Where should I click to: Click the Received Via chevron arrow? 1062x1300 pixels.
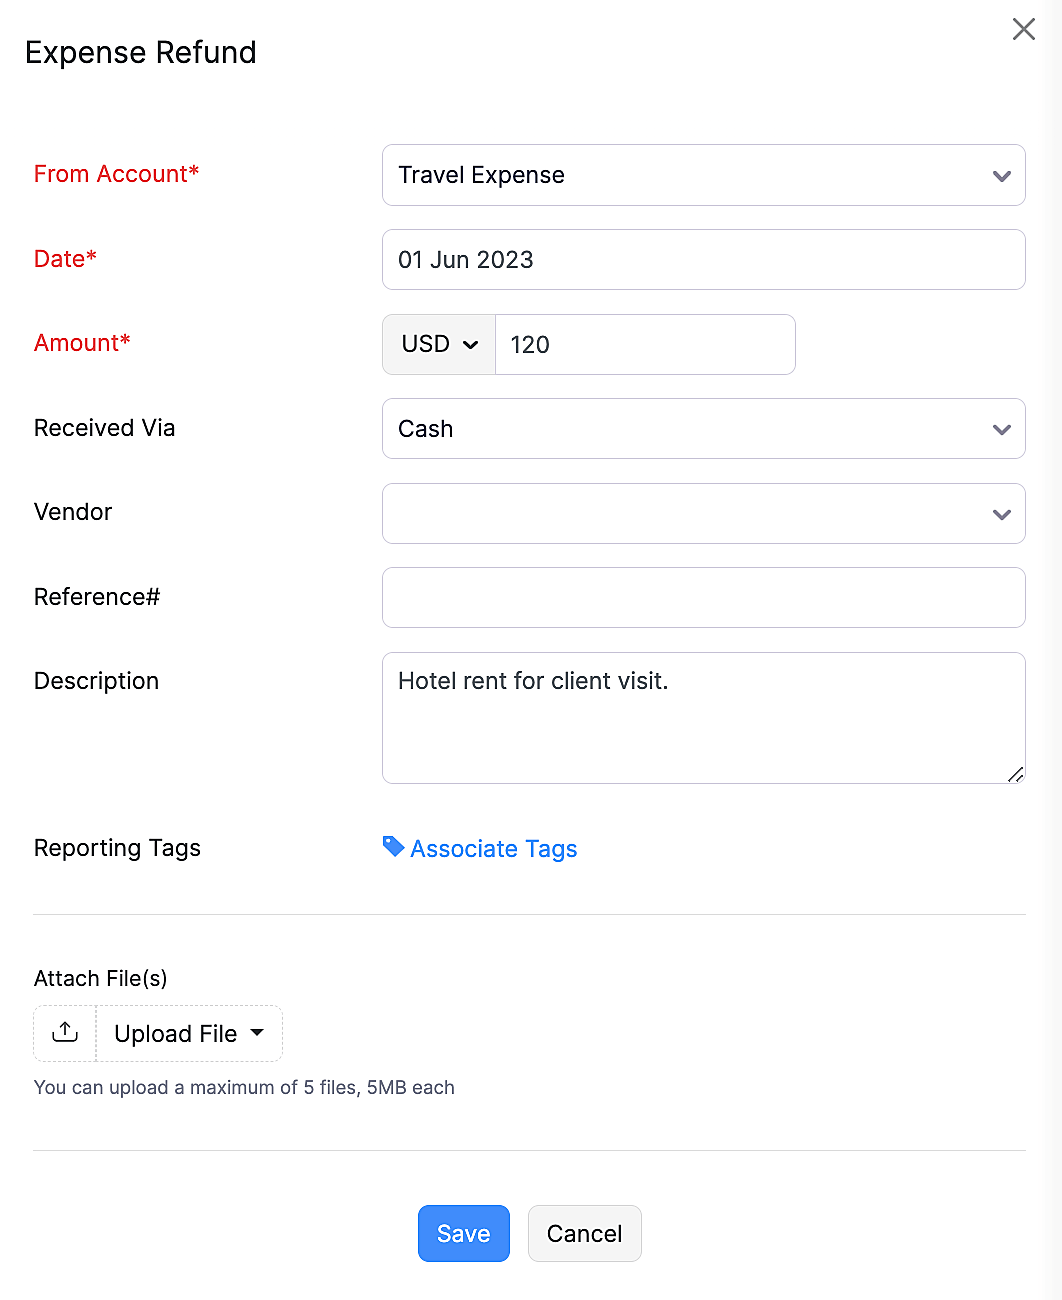(1001, 430)
